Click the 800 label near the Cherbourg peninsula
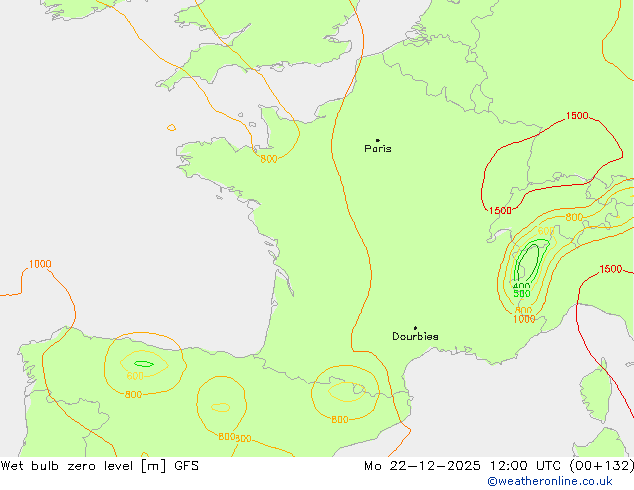The height and width of the screenshot is (490, 634). pos(269,159)
